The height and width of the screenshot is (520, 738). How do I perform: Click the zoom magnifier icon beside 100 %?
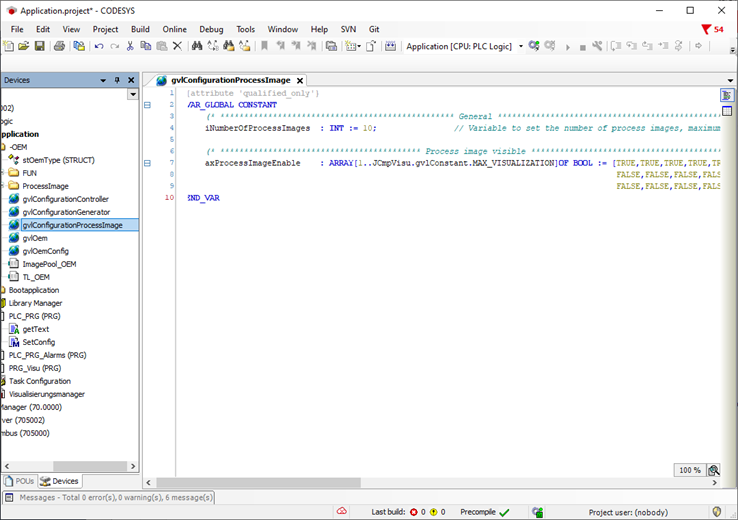714,470
